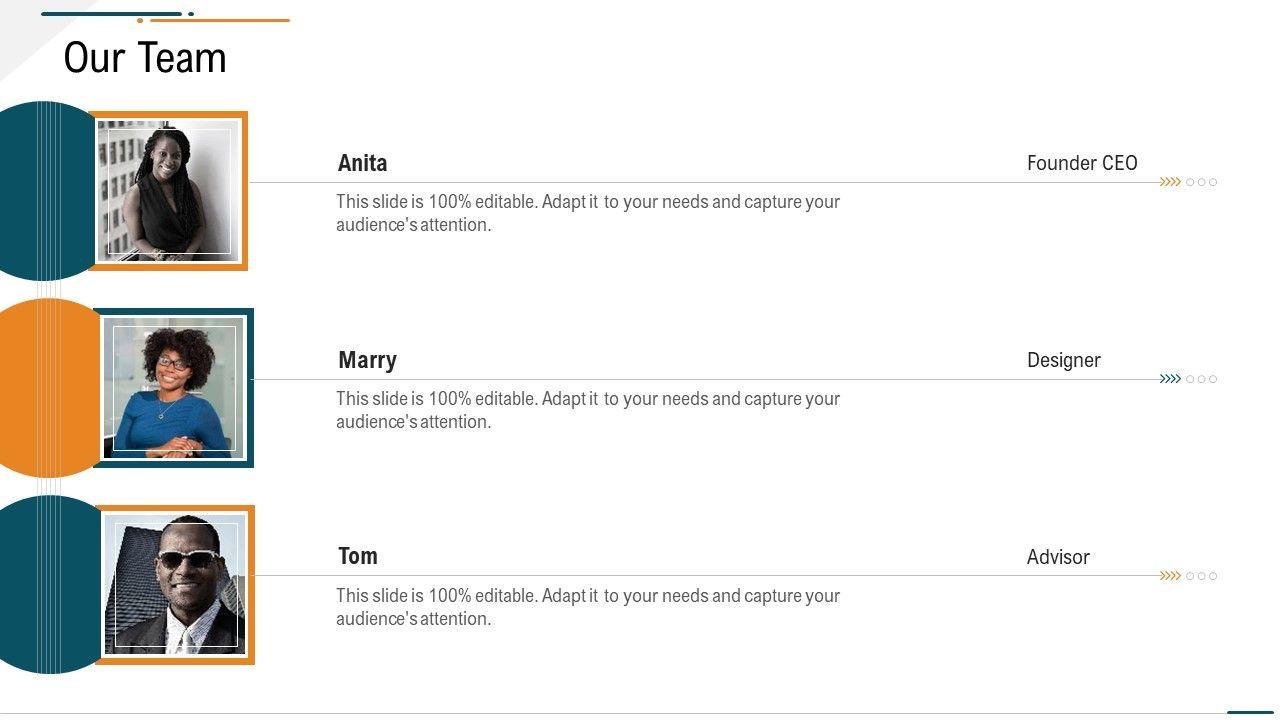Click the Founder CEO role label
This screenshot has width=1280, height=720.
pyautogui.click(x=1082, y=163)
